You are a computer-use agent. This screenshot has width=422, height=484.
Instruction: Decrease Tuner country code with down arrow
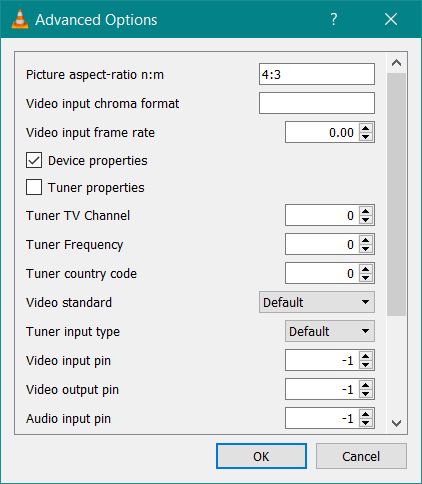point(366,278)
